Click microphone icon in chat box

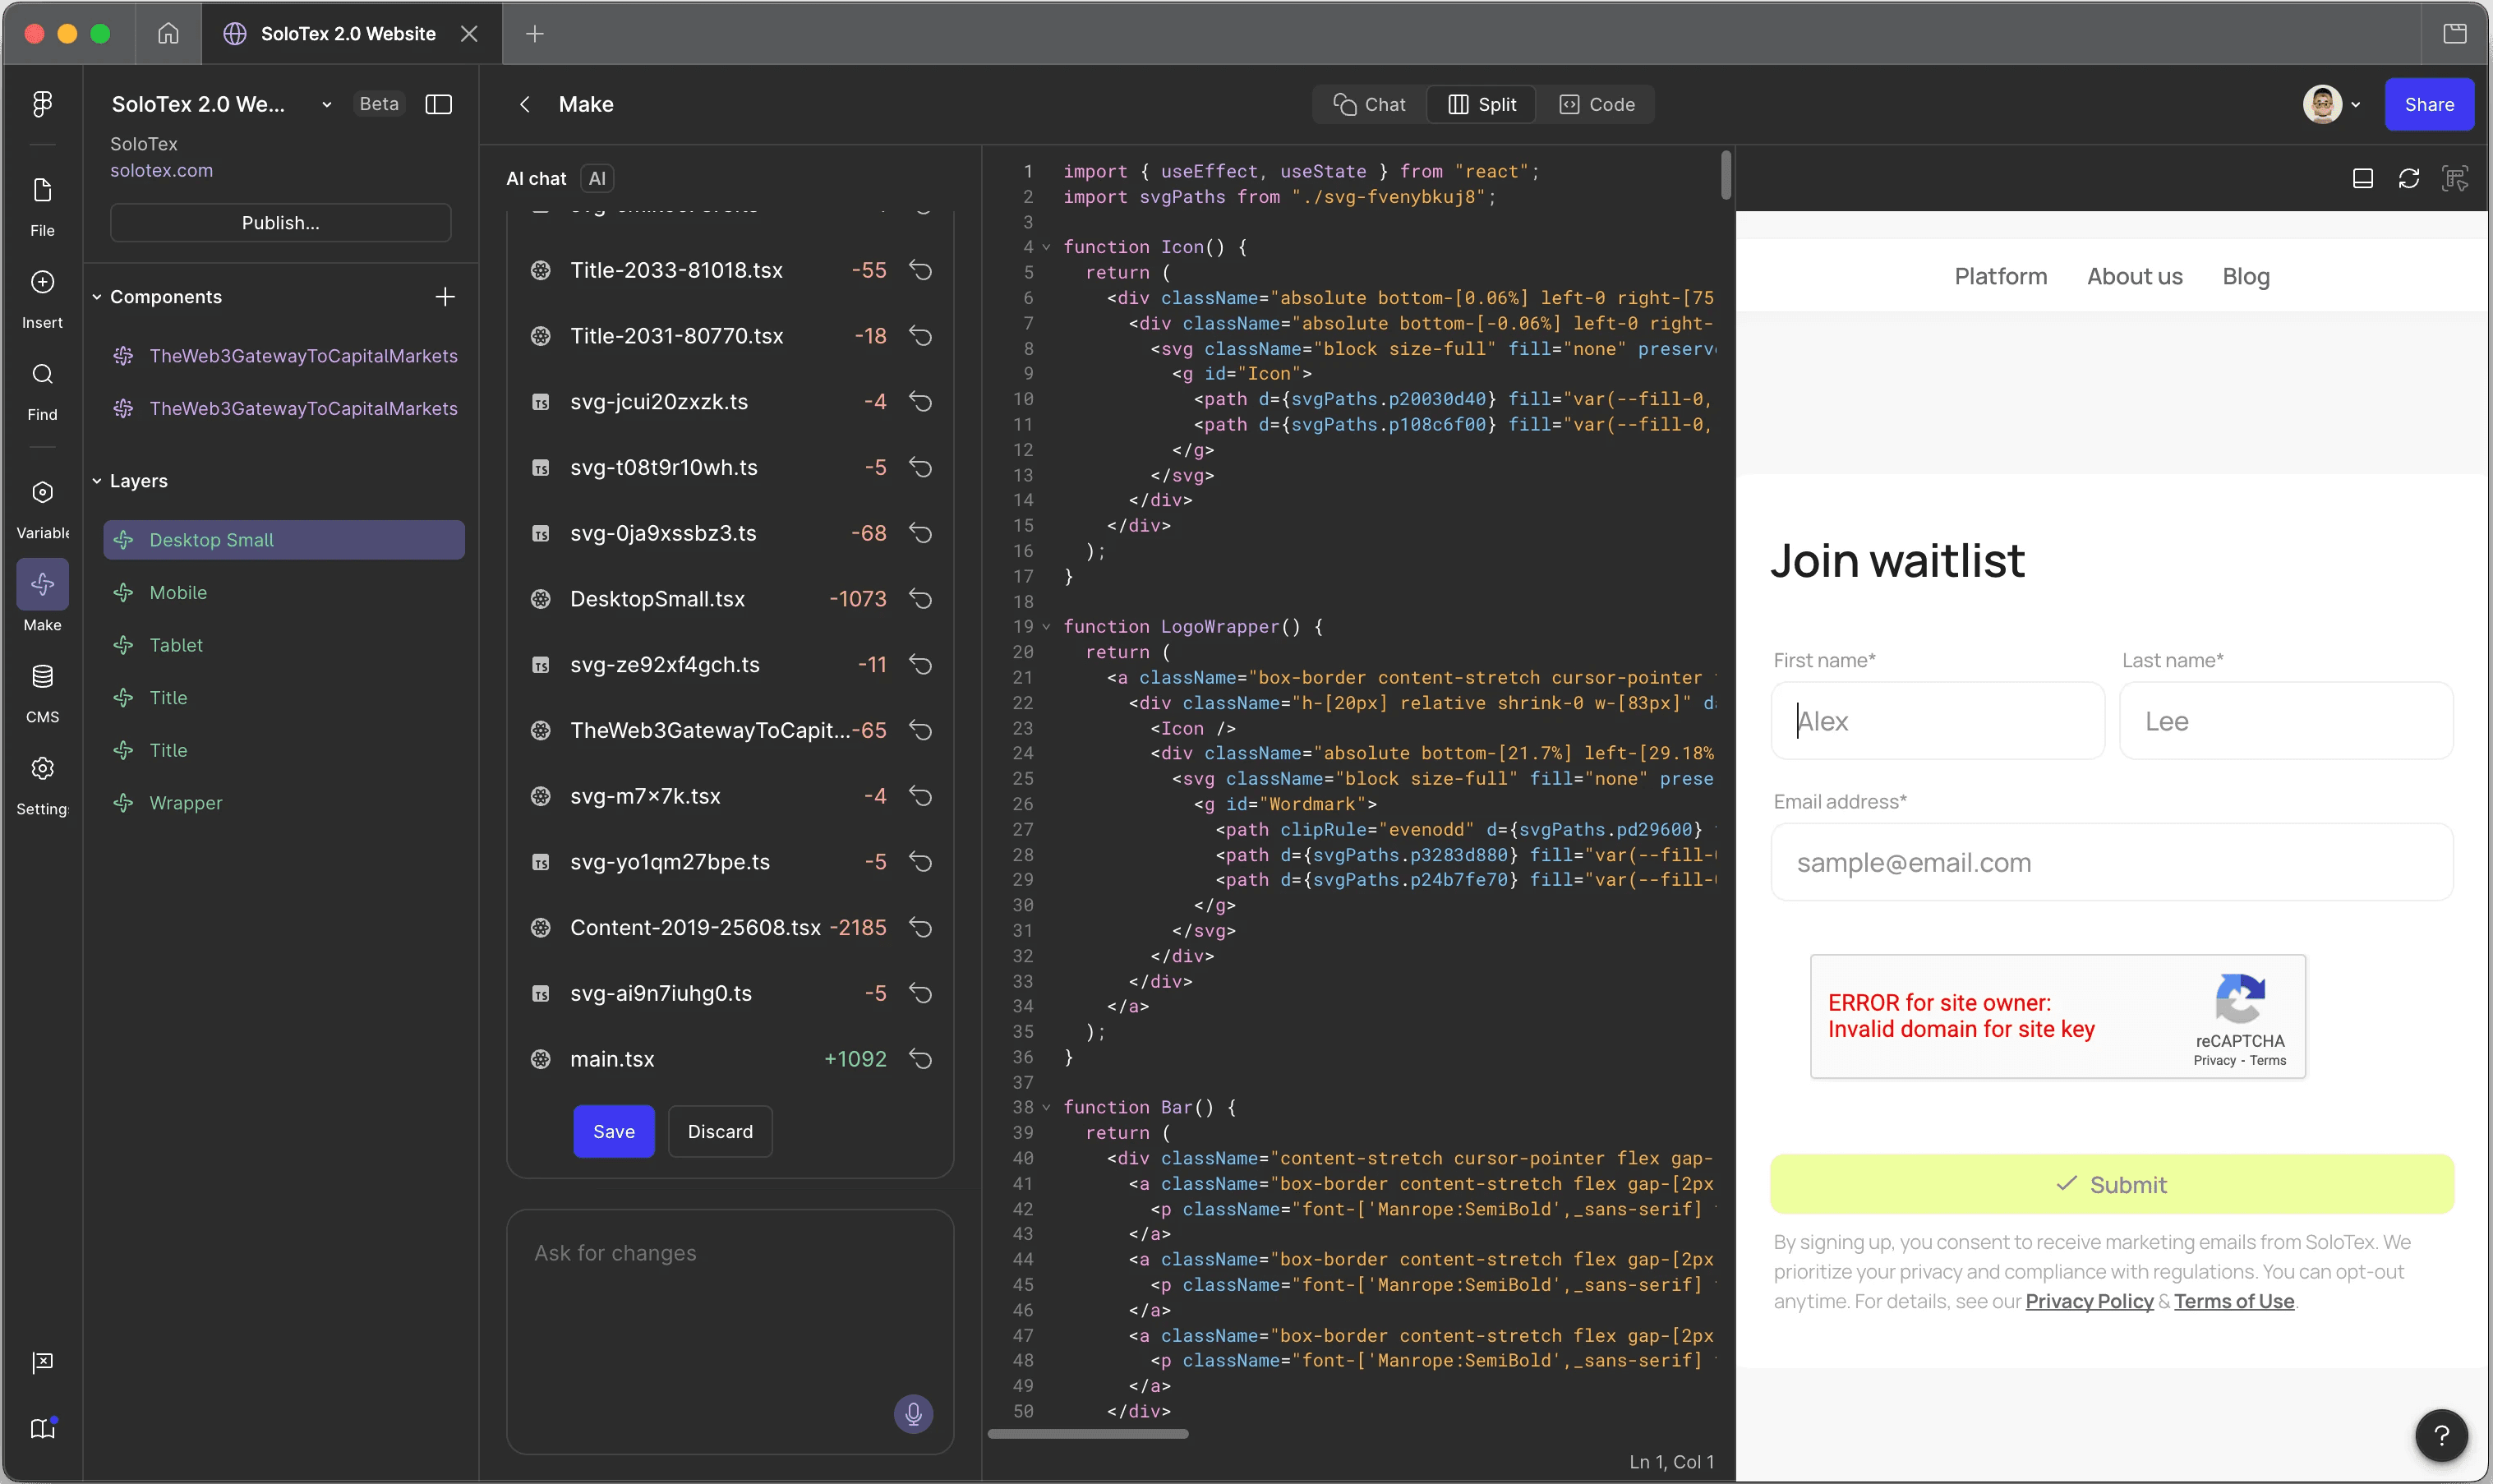point(912,1413)
